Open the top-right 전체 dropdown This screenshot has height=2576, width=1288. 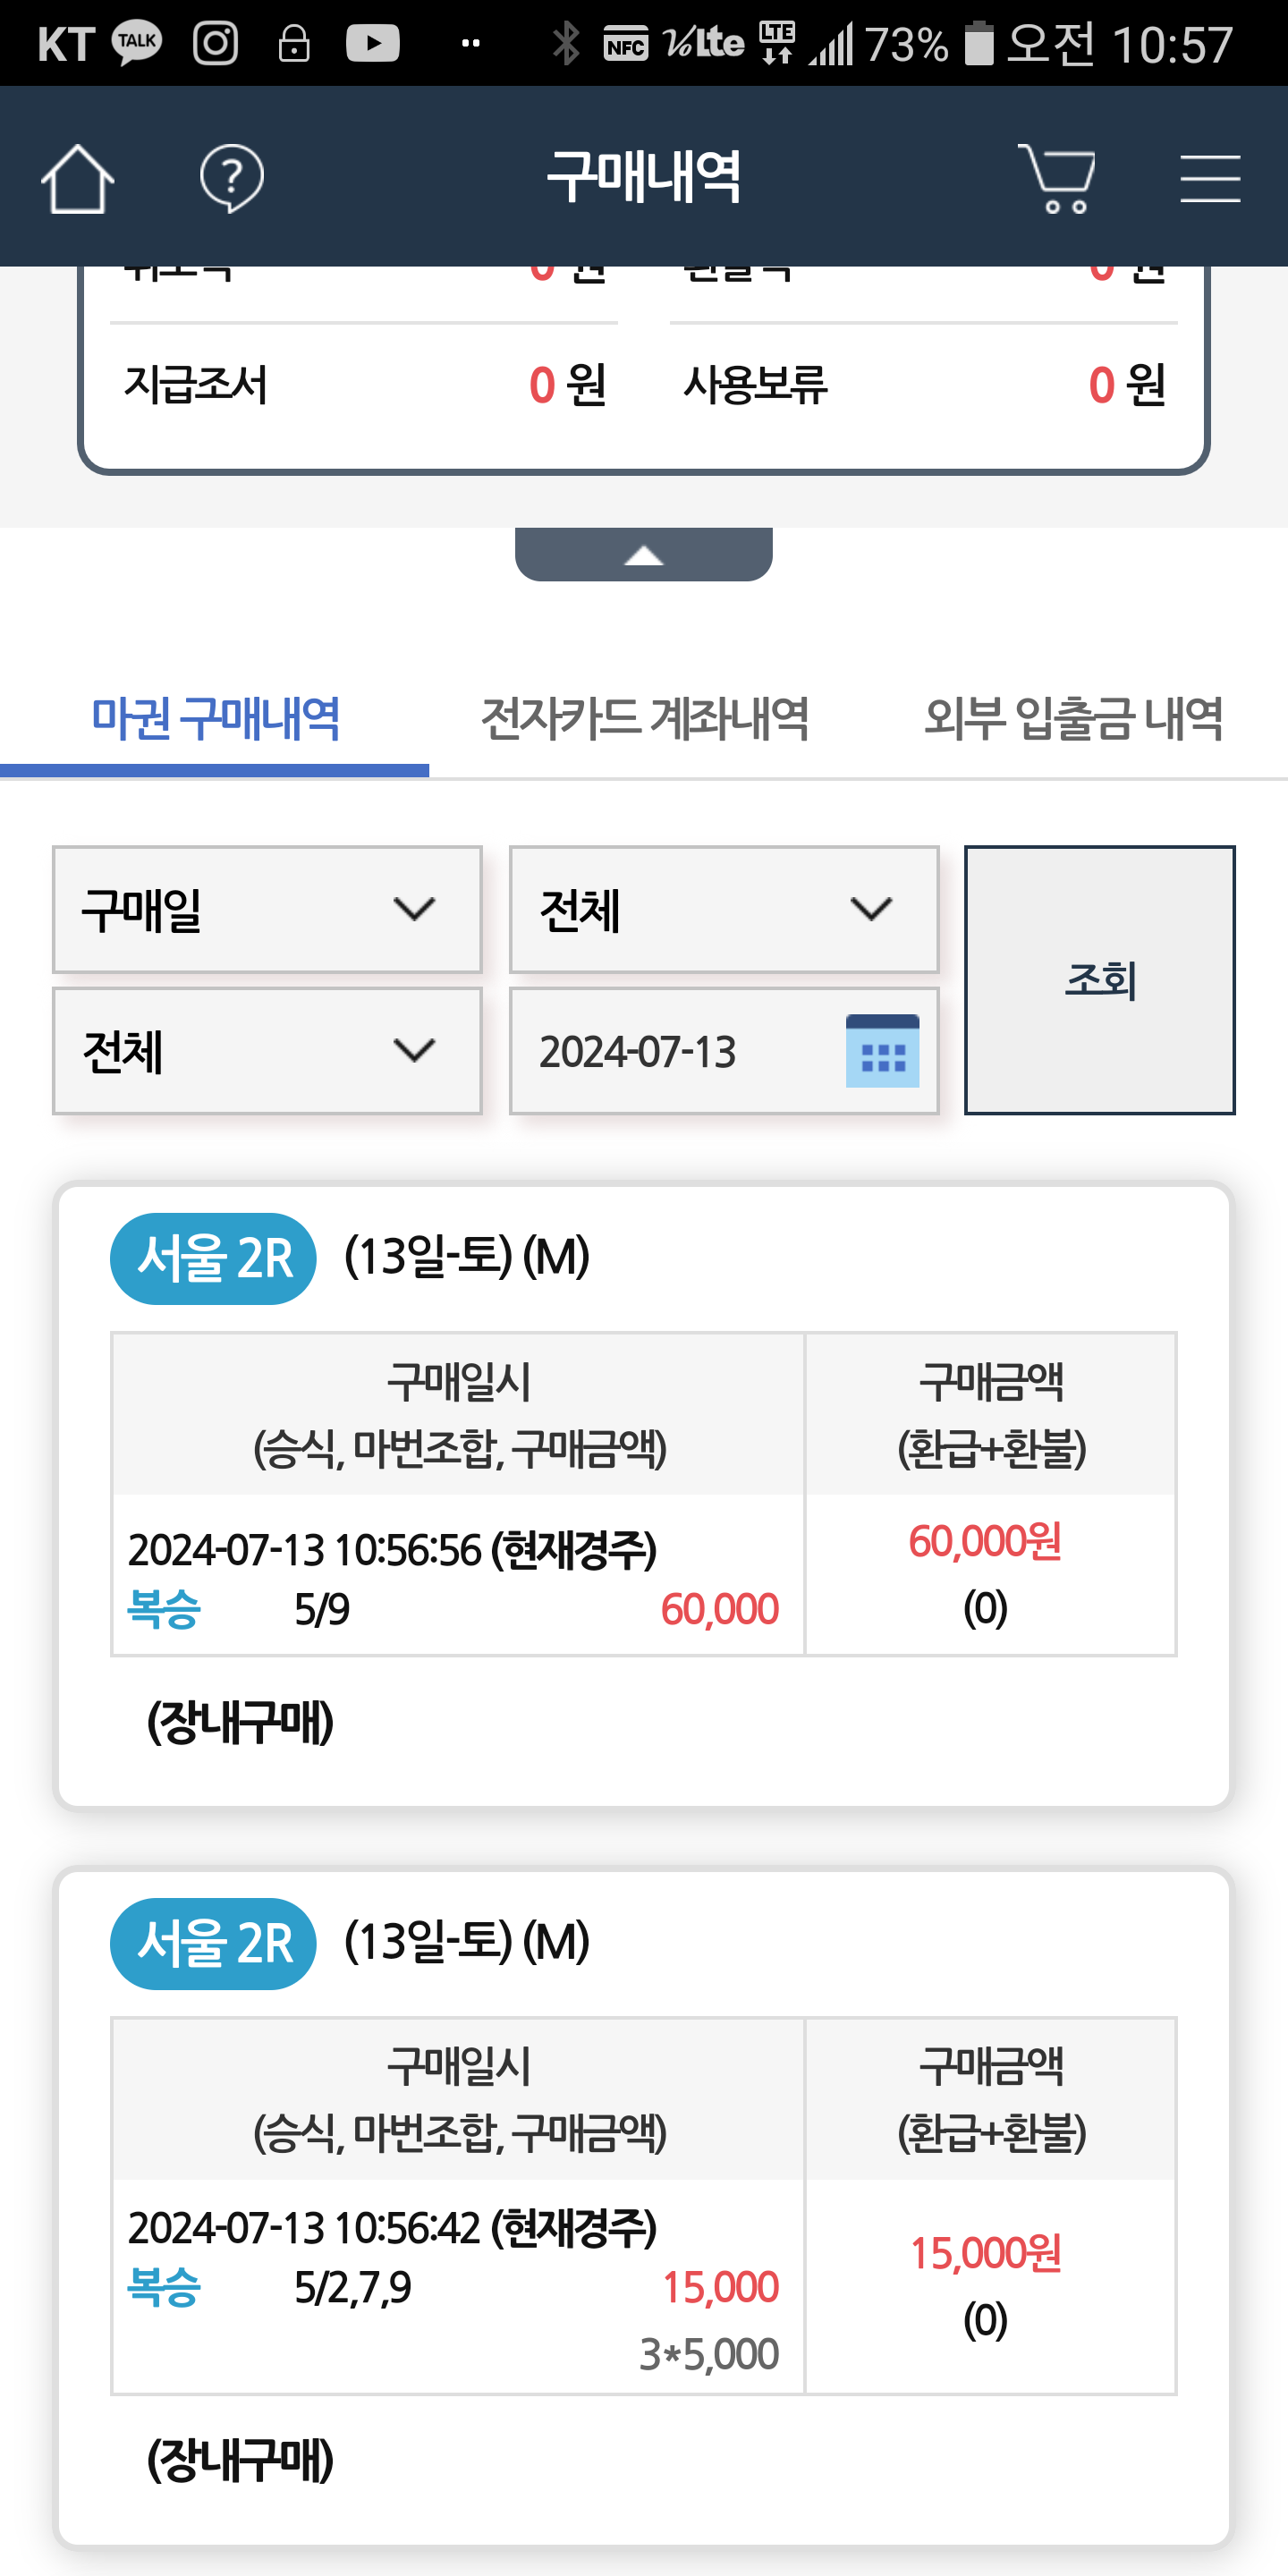(x=723, y=910)
